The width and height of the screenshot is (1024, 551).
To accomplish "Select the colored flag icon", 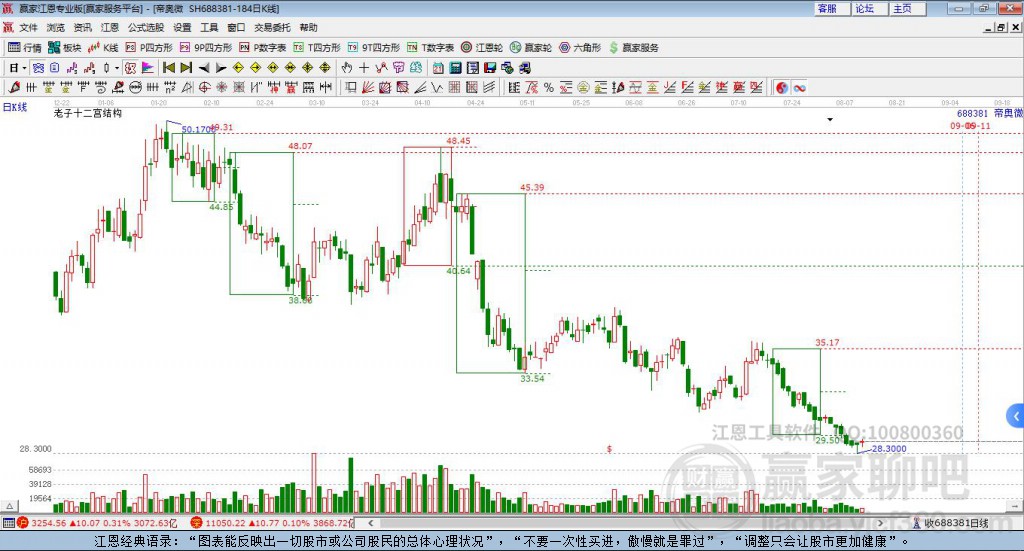I will (x=148, y=68).
